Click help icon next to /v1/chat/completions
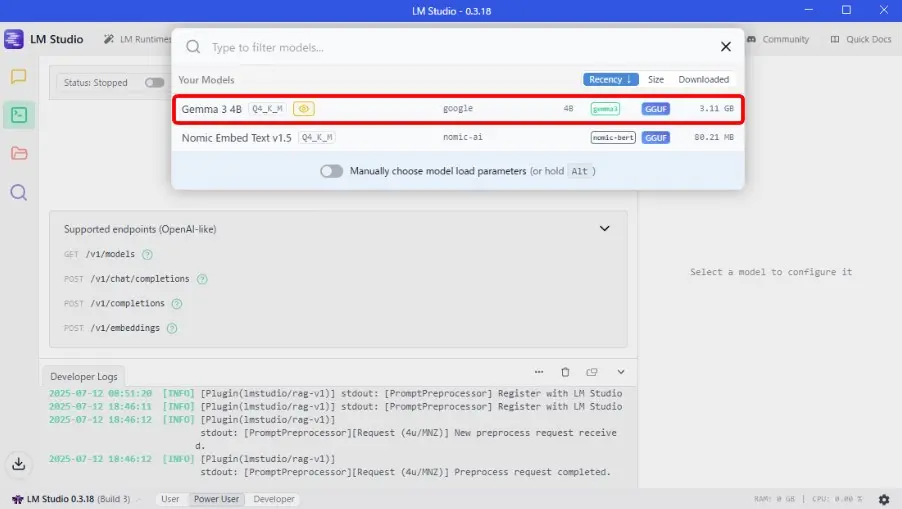The height and width of the screenshot is (509, 902). pos(202,279)
